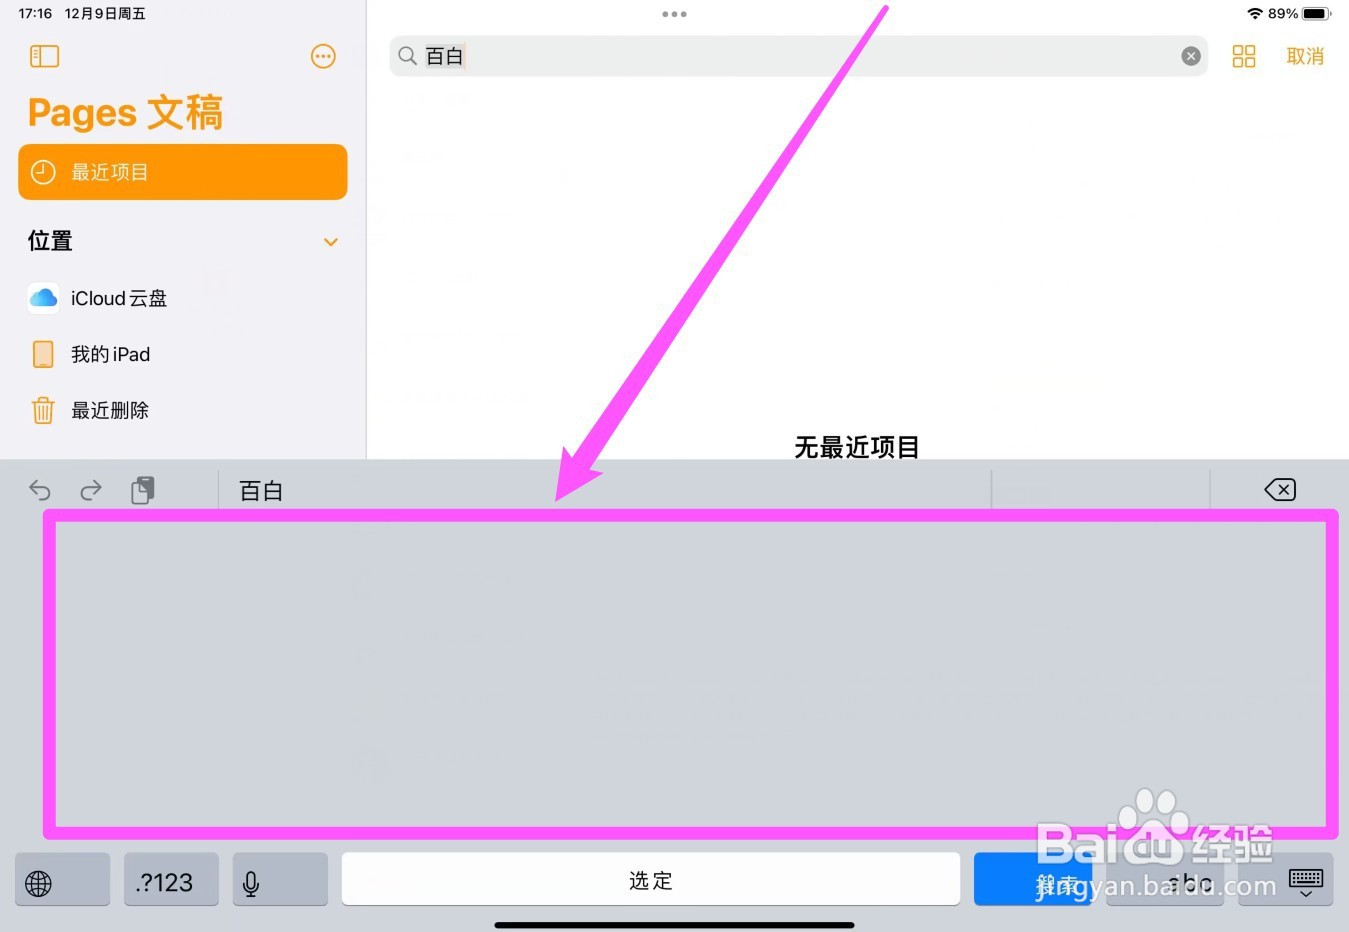The image size is (1349, 932).
Task: Open the three-dot multitasking menu at top
Action: [x=674, y=14]
